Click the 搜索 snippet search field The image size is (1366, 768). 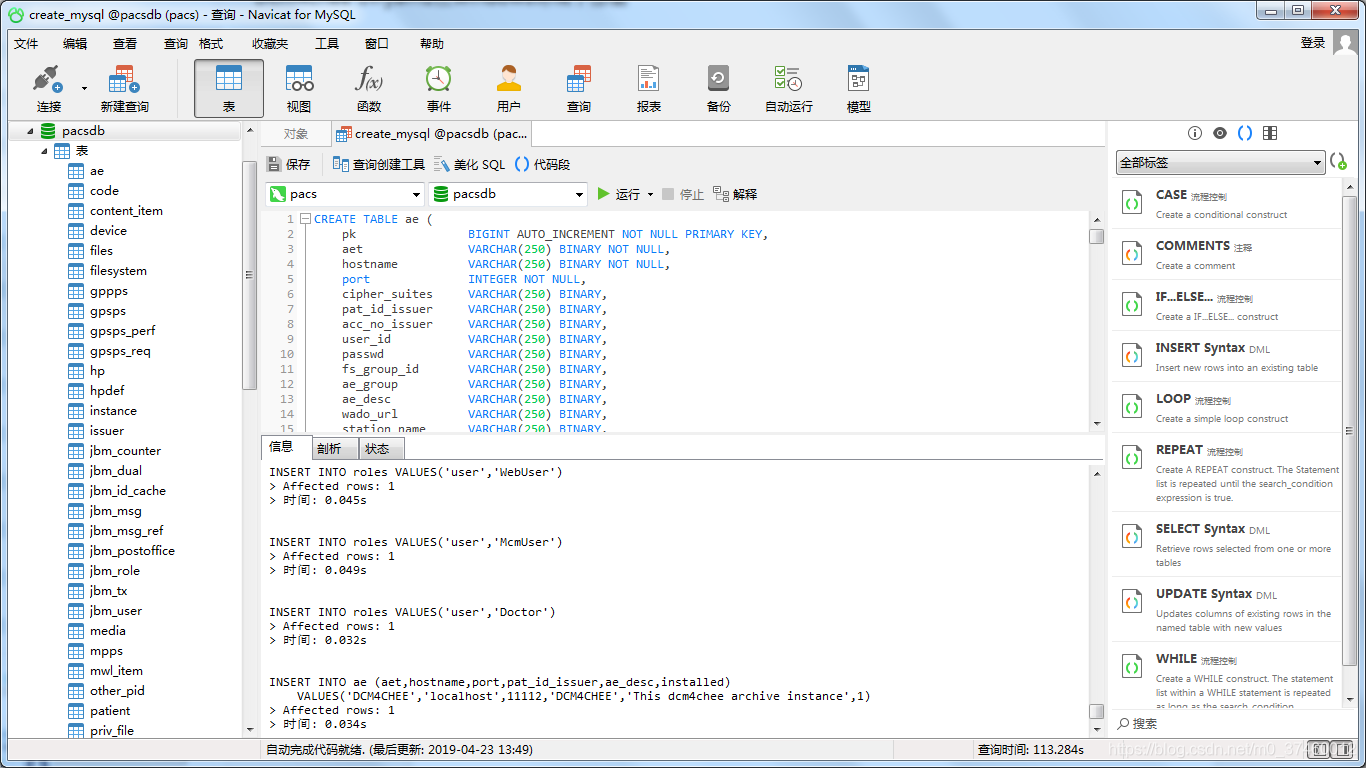pos(1226,723)
